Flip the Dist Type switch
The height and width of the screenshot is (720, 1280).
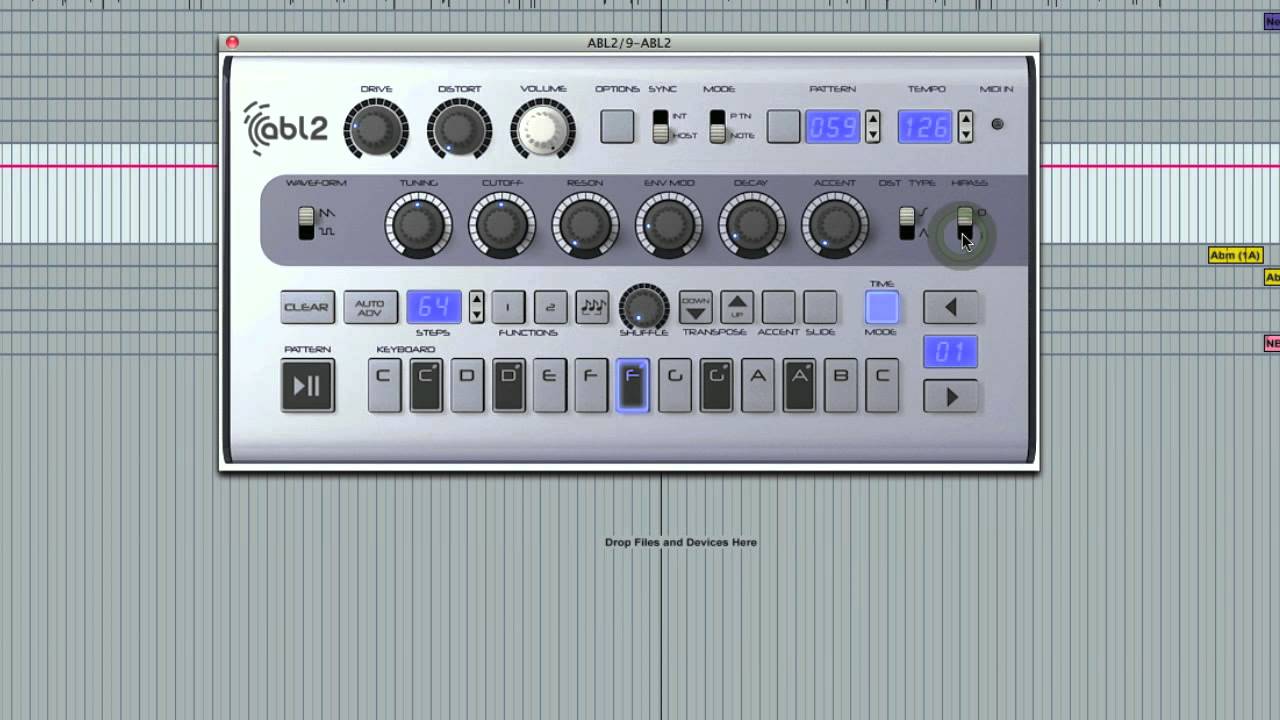907,223
